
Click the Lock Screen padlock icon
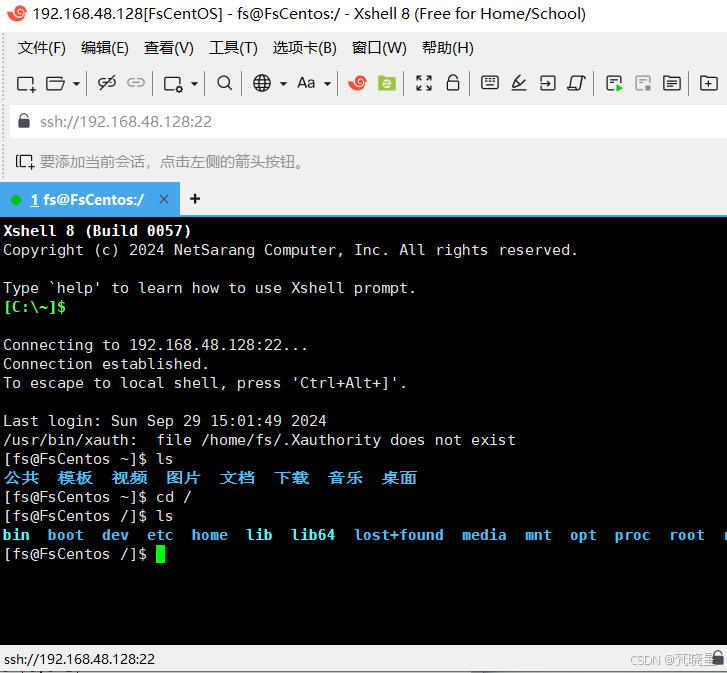453,83
